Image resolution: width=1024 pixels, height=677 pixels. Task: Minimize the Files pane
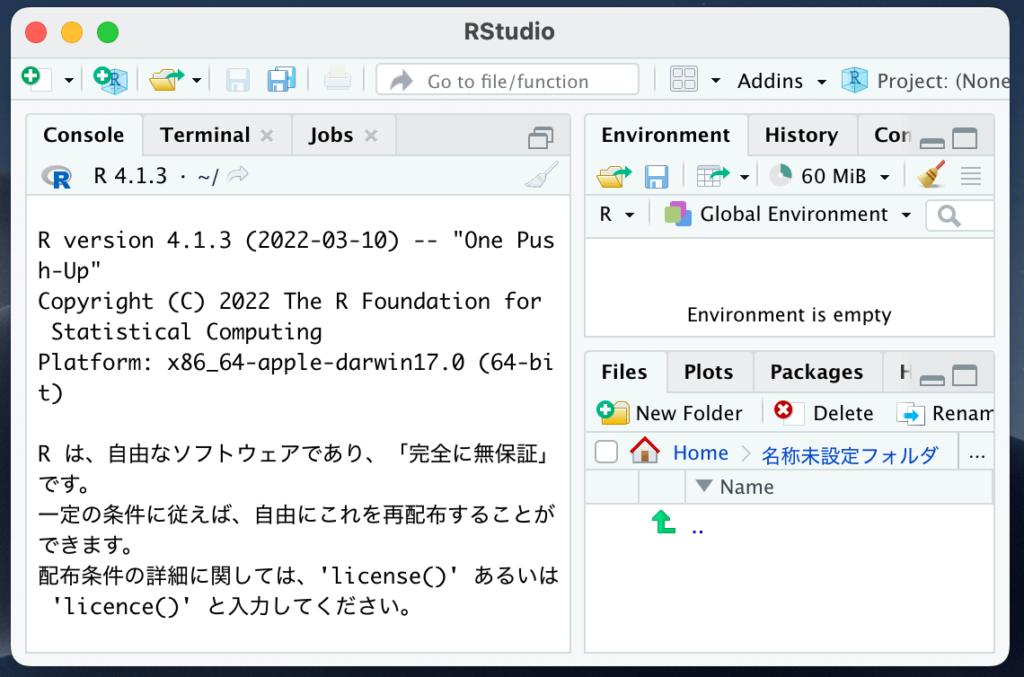[x=932, y=380]
